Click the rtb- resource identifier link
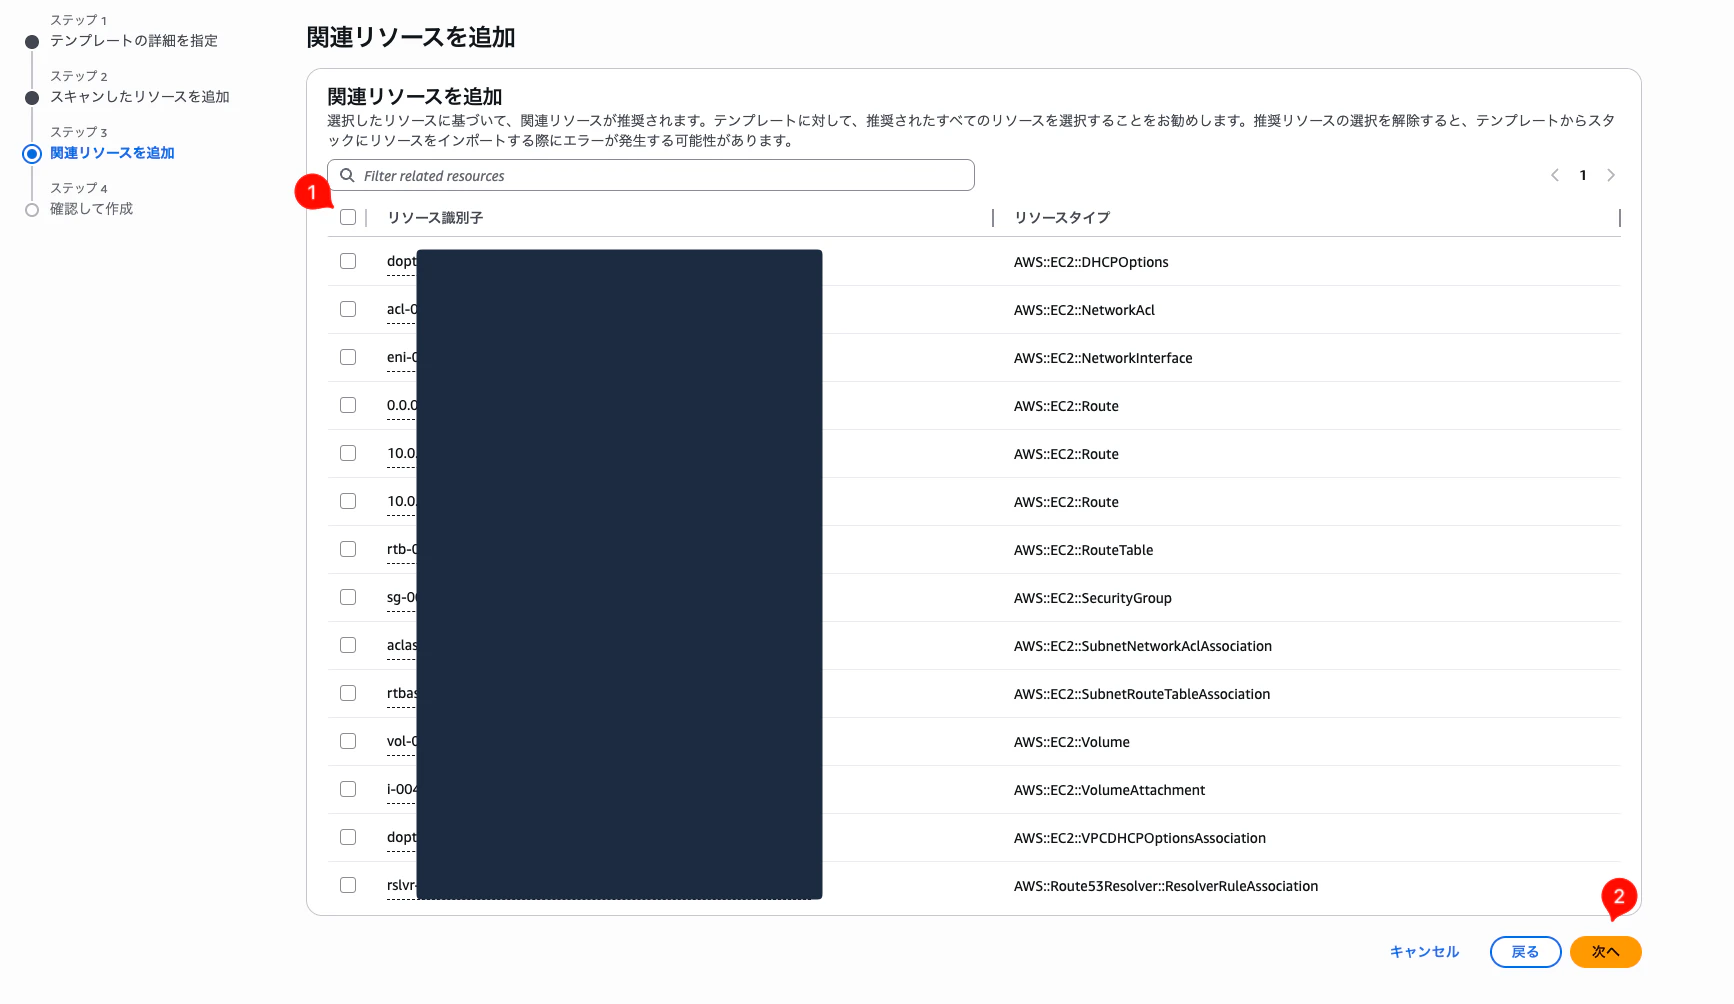 click(402, 549)
